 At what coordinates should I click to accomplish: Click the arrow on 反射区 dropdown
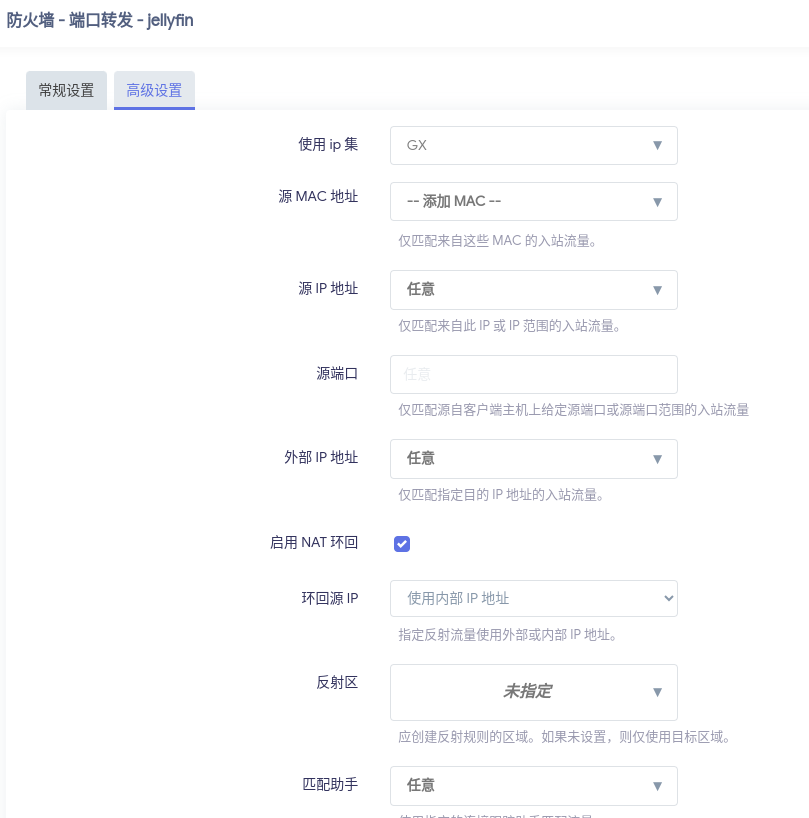pyautogui.click(x=657, y=692)
